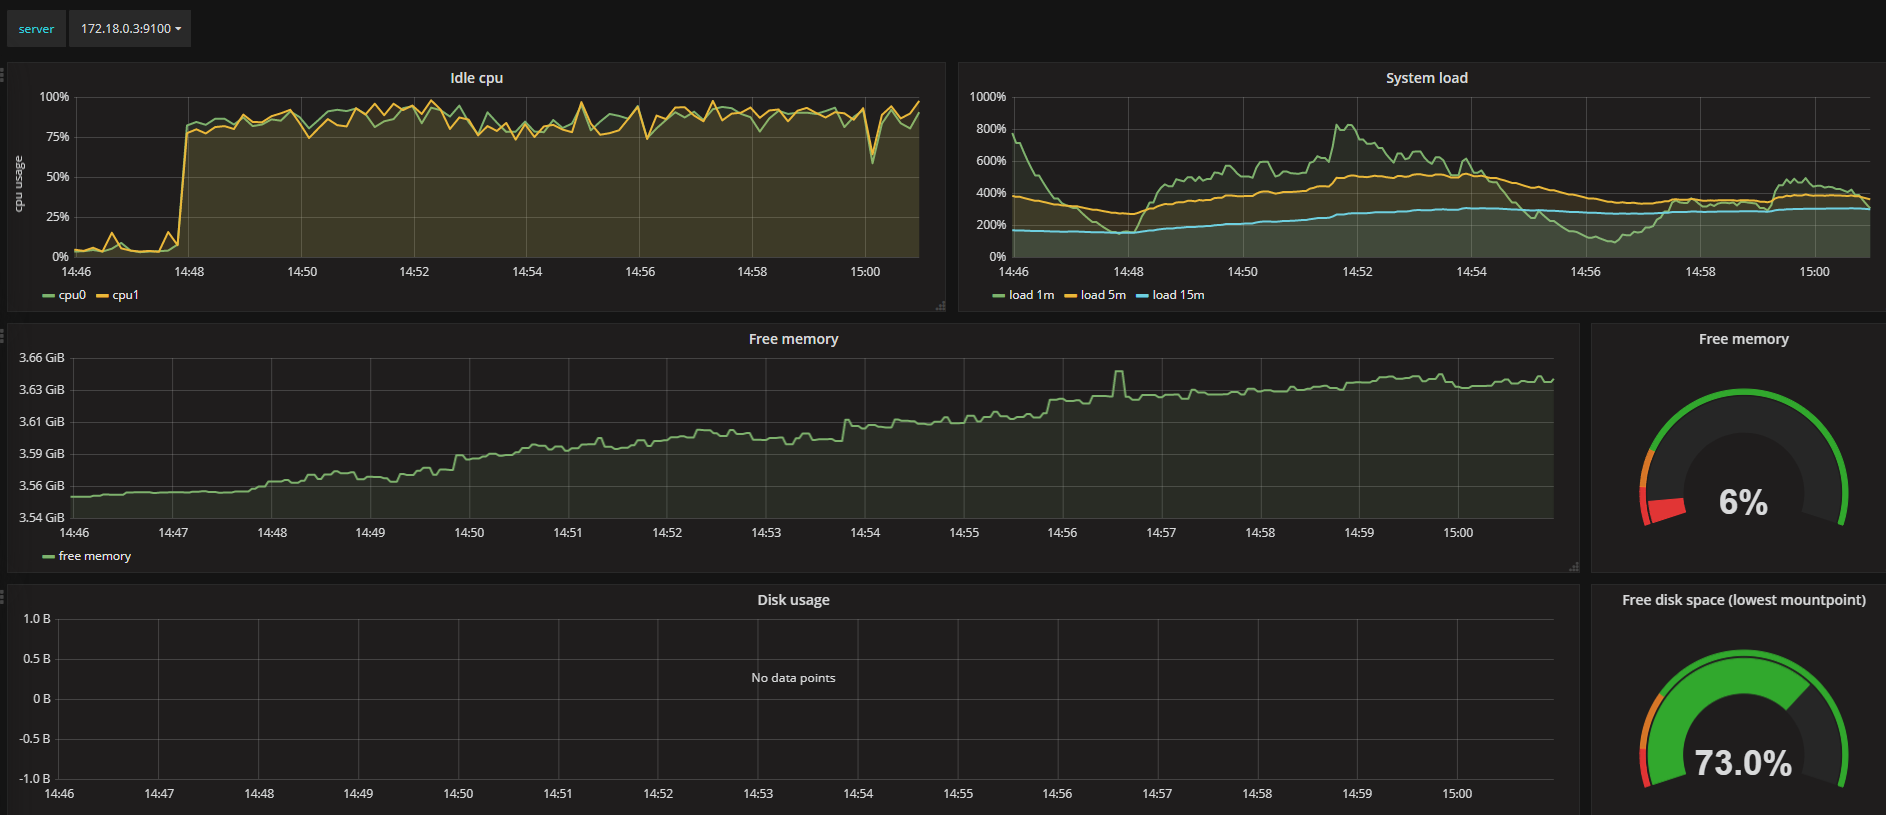Click the load 5m legend color line
This screenshot has height=815, width=1886.
point(1070,296)
